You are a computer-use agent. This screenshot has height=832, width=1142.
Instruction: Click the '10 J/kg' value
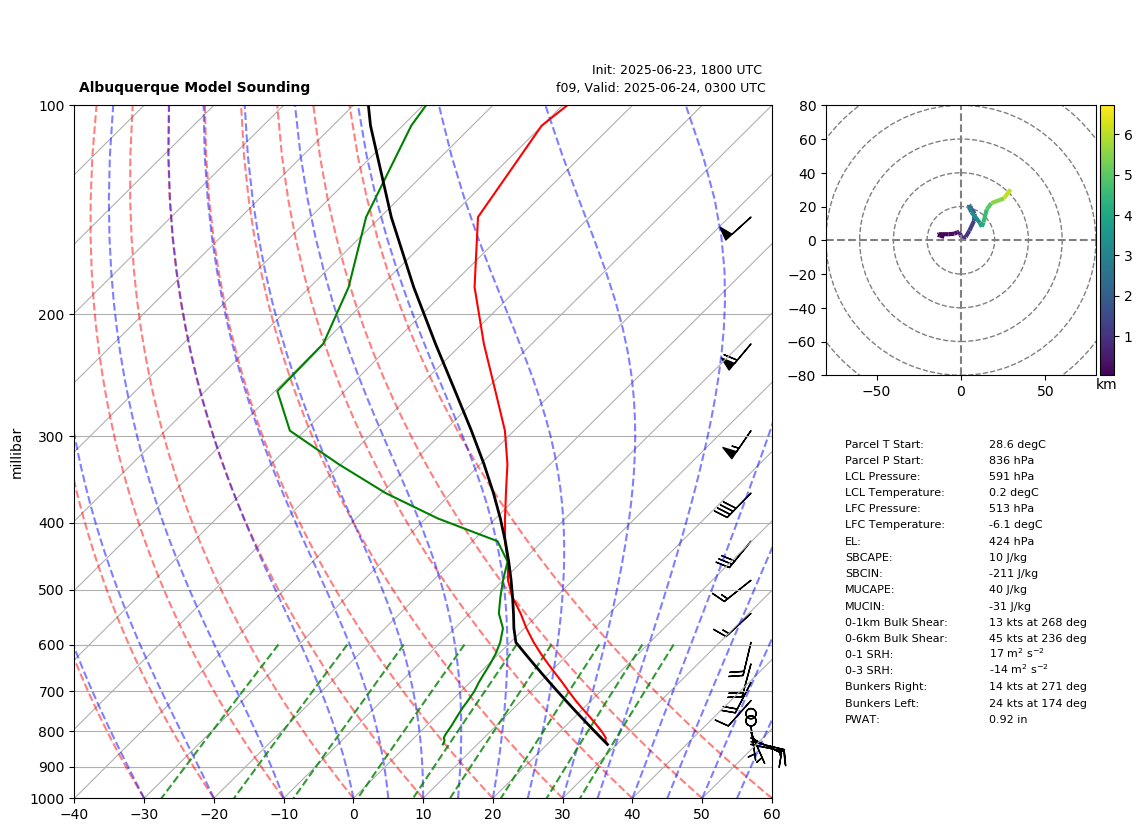coord(1008,557)
